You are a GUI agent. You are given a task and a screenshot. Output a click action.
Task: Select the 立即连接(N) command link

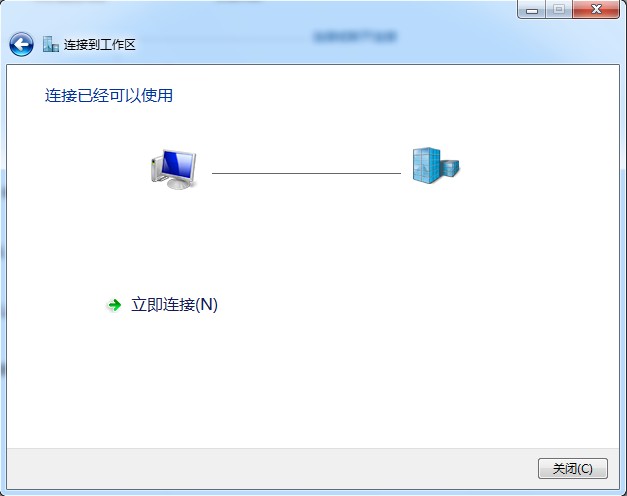(x=163, y=305)
